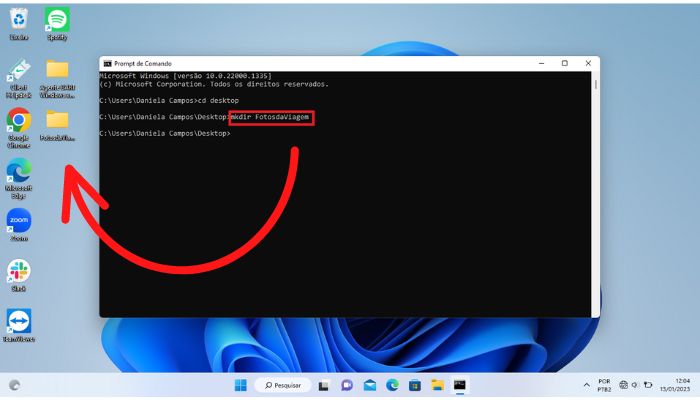The height and width of the screenshot is (400, 700).
Task: Open Microsoft Store from the taskbar
Action: pos(415,385)
